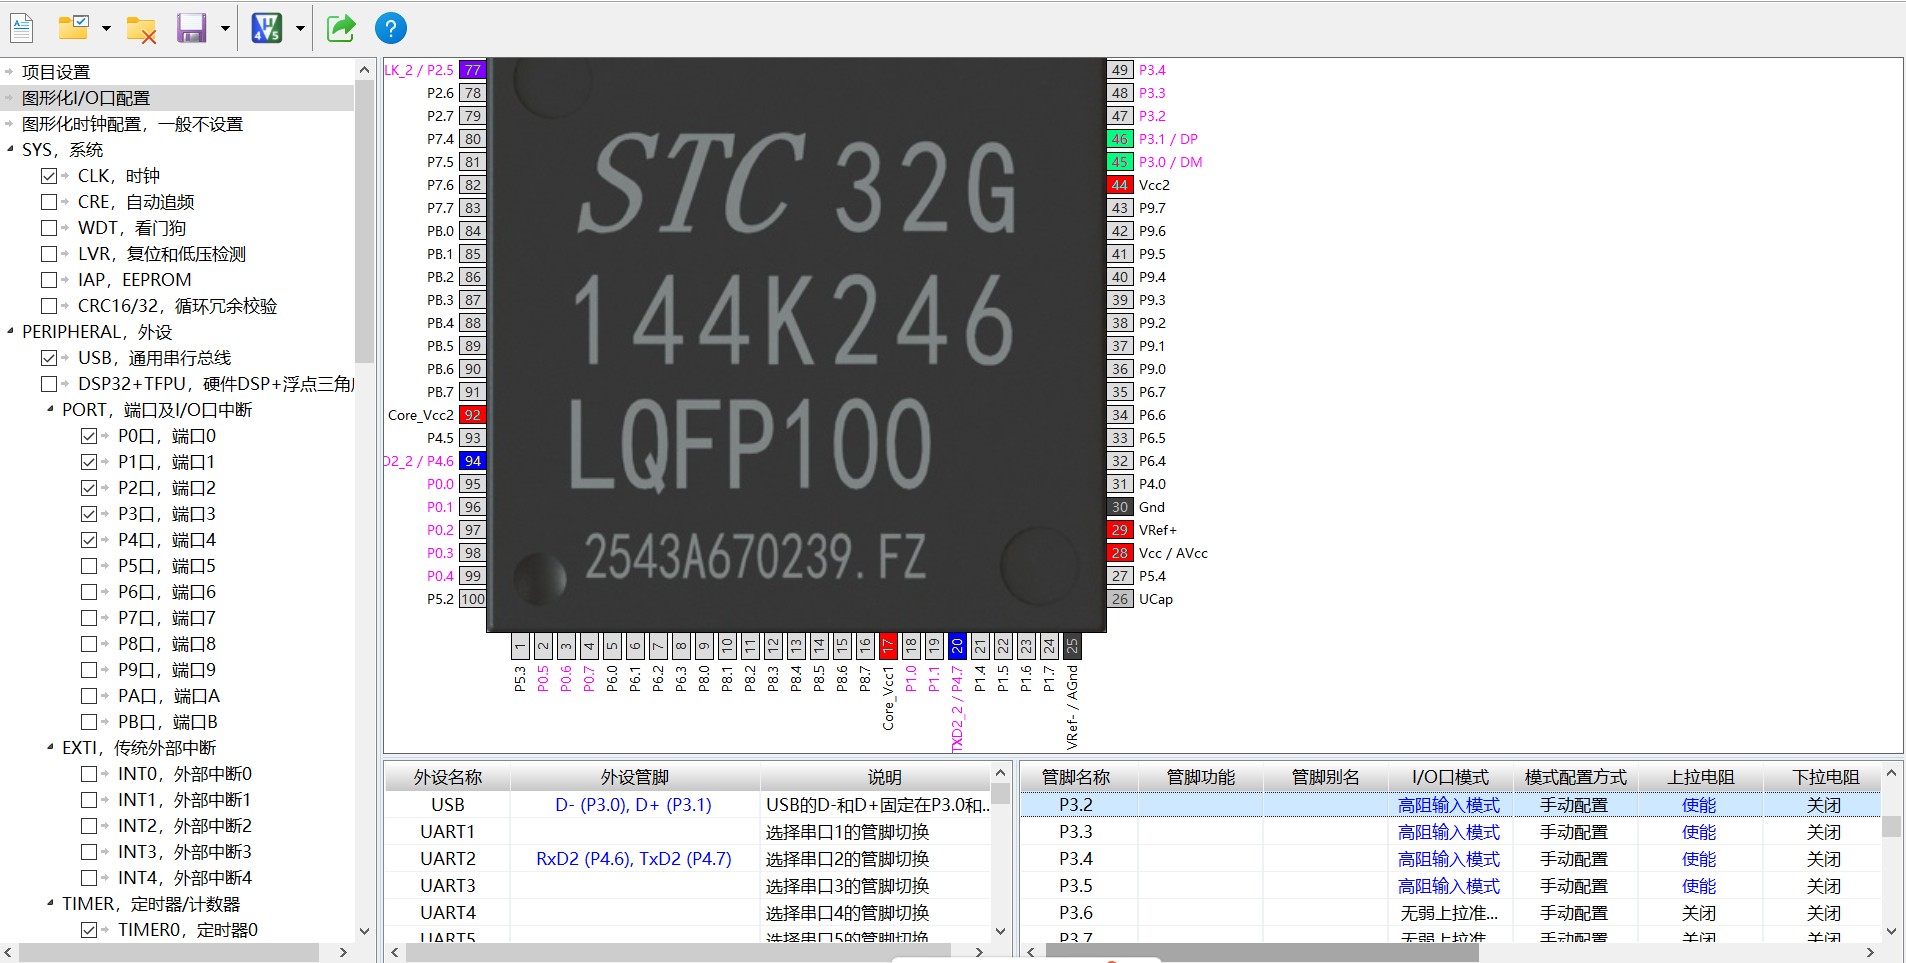Collapse the EXTI 传统外部中断 node
This screenshot has width=1906, height=963.
(51, 748)
